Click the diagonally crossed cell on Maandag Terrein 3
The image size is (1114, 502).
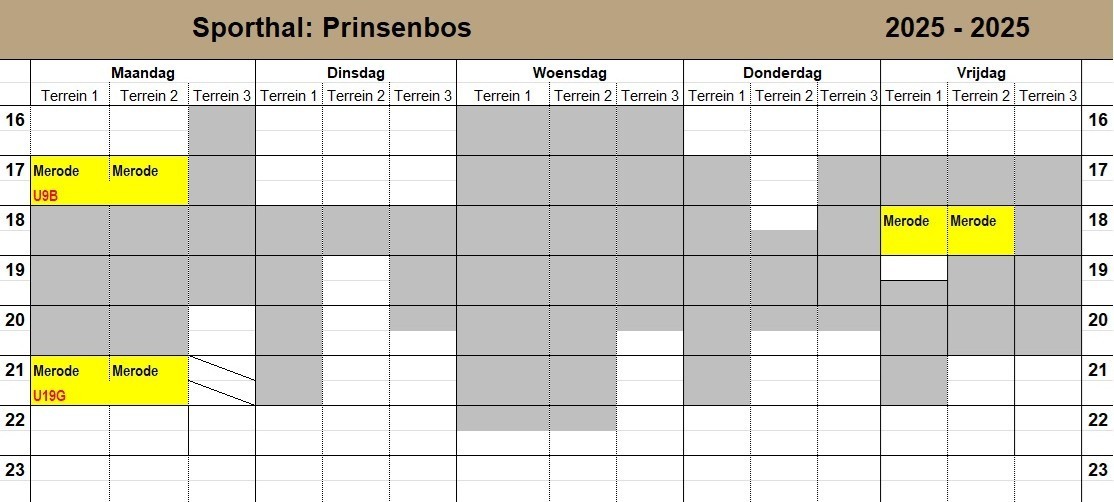pos(222,380)
